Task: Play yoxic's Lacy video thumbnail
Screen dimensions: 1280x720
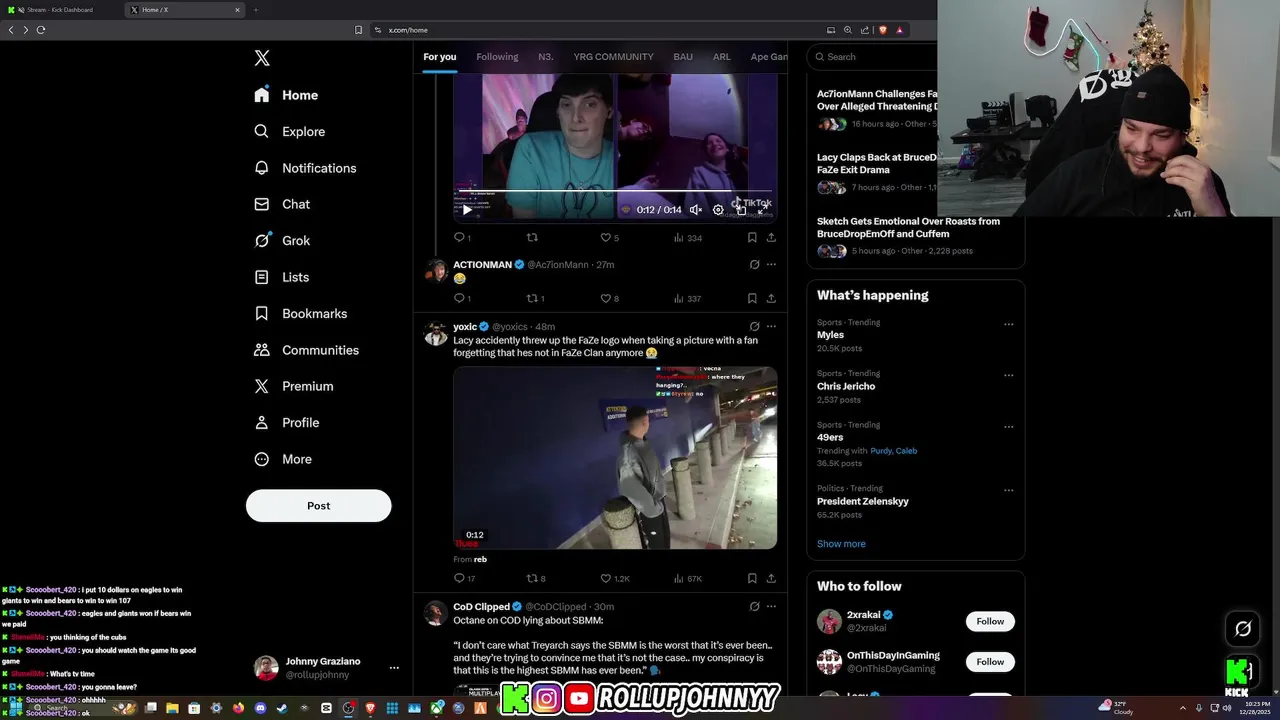Action: [x=615, y=458]
